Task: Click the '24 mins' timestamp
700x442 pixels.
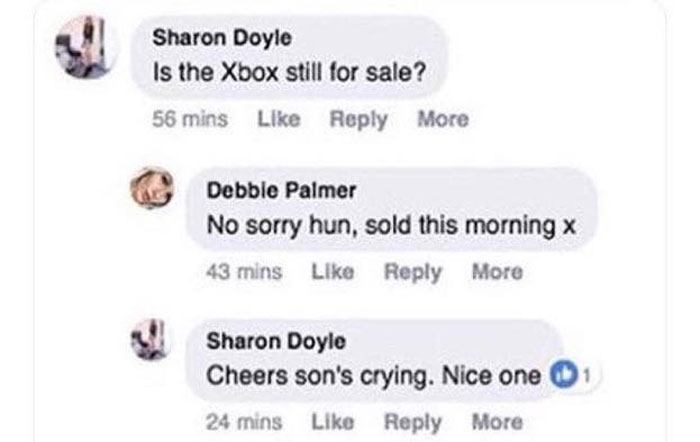Action: 244,422
